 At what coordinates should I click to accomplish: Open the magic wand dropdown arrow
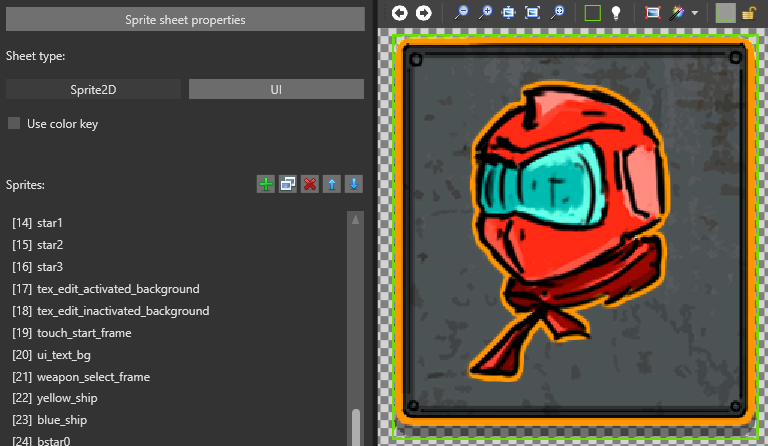pos(695,14)
